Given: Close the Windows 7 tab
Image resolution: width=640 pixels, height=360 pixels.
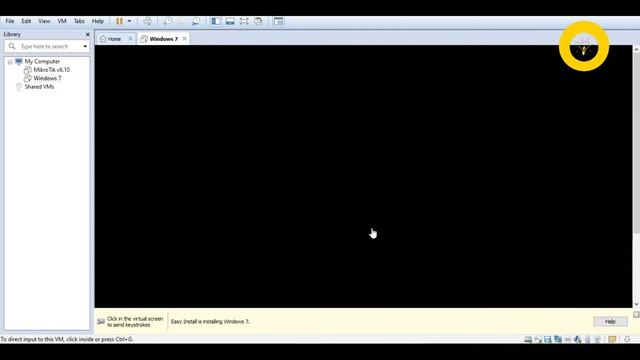Looking at the screenshot, I should (184, 39).
